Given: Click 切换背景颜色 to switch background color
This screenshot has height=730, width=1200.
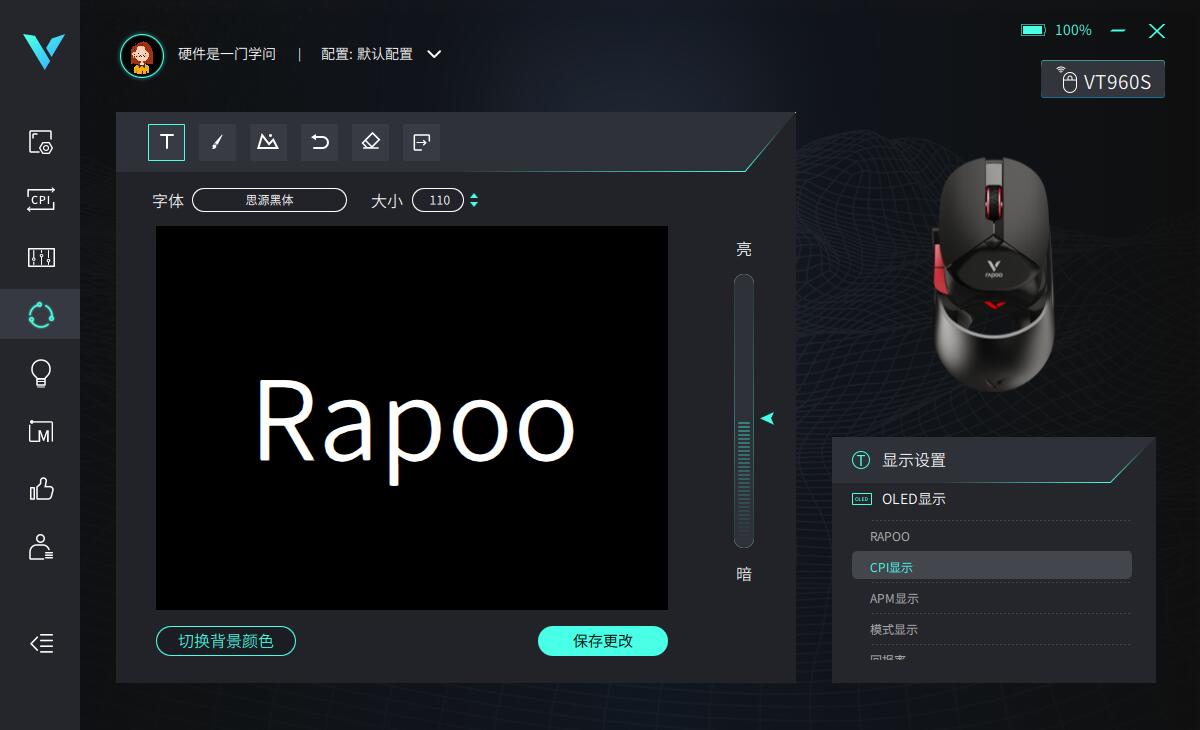Looking at the screenshot, I should click(226, 641).
